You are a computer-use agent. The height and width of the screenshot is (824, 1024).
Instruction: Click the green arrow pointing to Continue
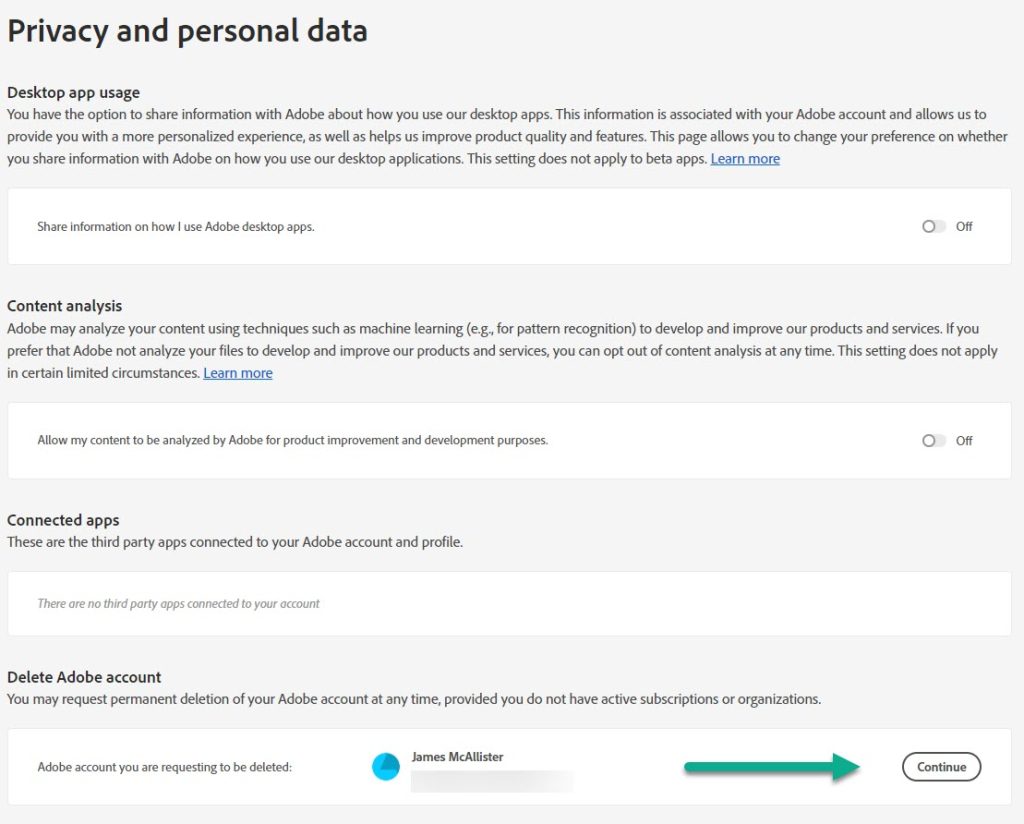[x=772, y=767]
